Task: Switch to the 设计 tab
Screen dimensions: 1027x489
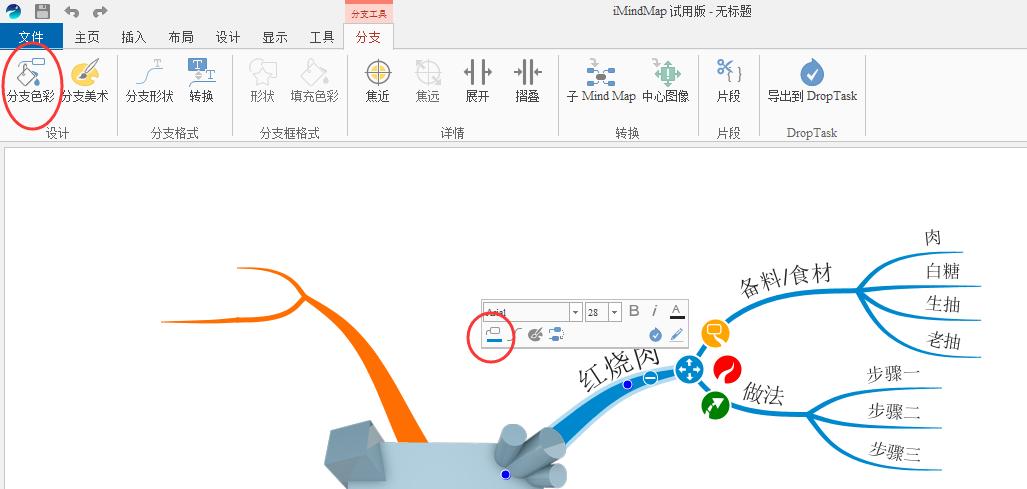Action: pos(228,37)
